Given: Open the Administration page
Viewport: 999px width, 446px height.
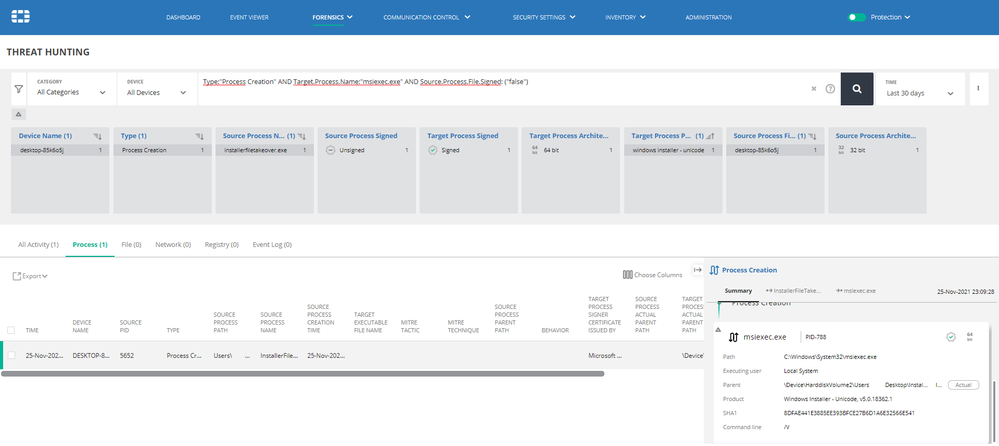Looking at the screenshot, I should pyautogui.click(x=708, y=17).
